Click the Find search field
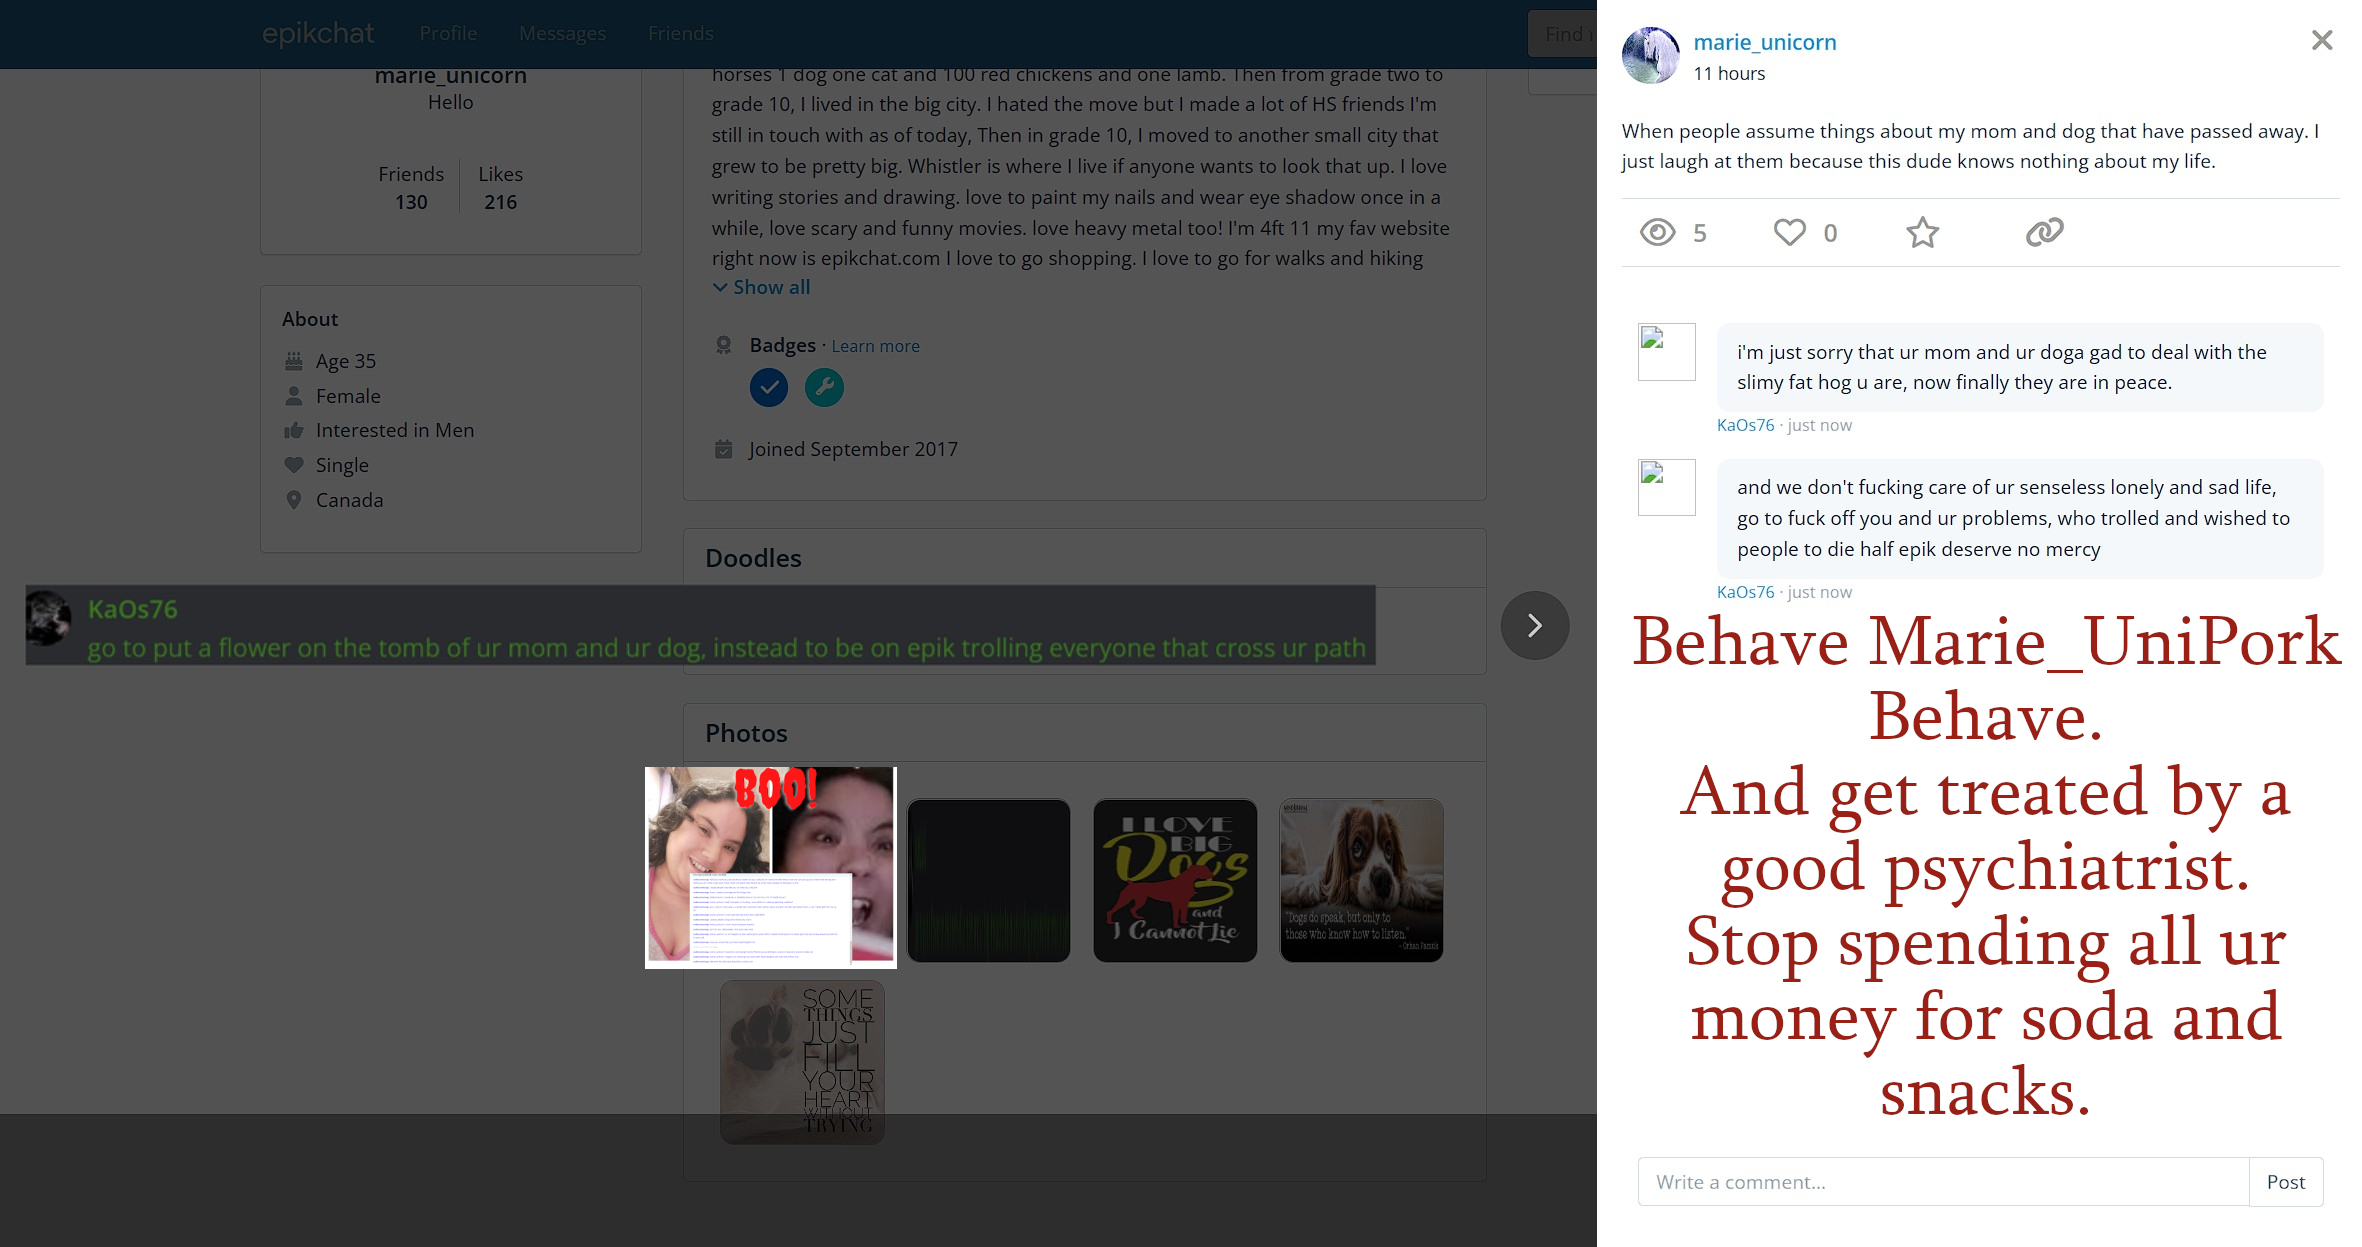The height and width of the screenshot is (1247, 2362). (x=1562, y=34)
